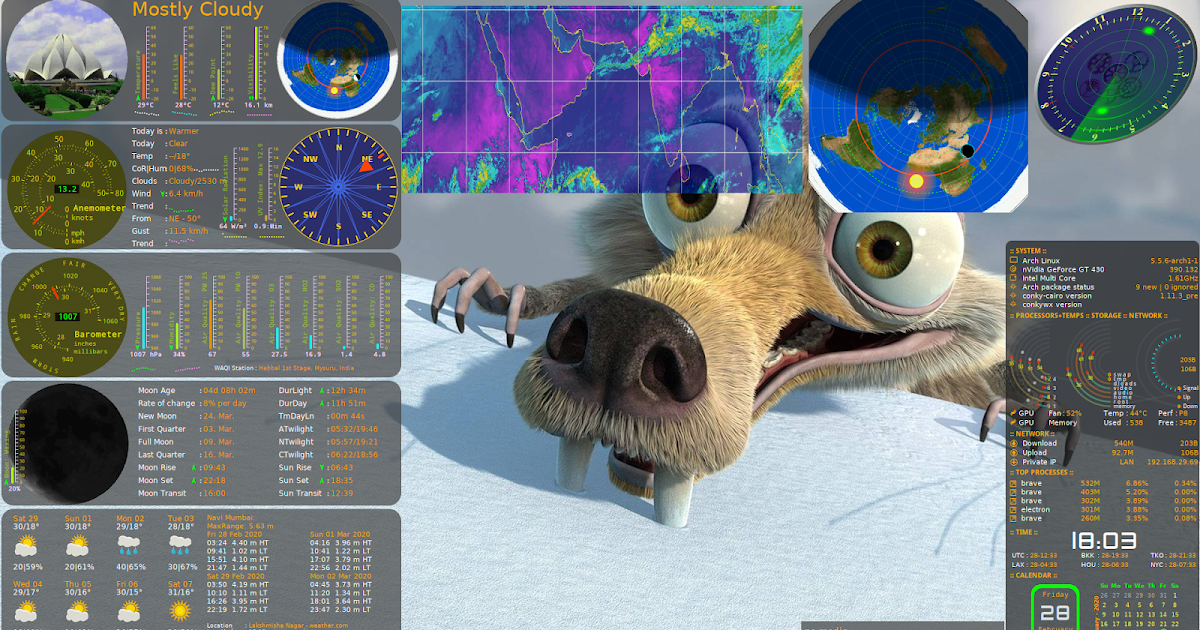Click the 'Navi Mumbai' tide header

(229, 519)
